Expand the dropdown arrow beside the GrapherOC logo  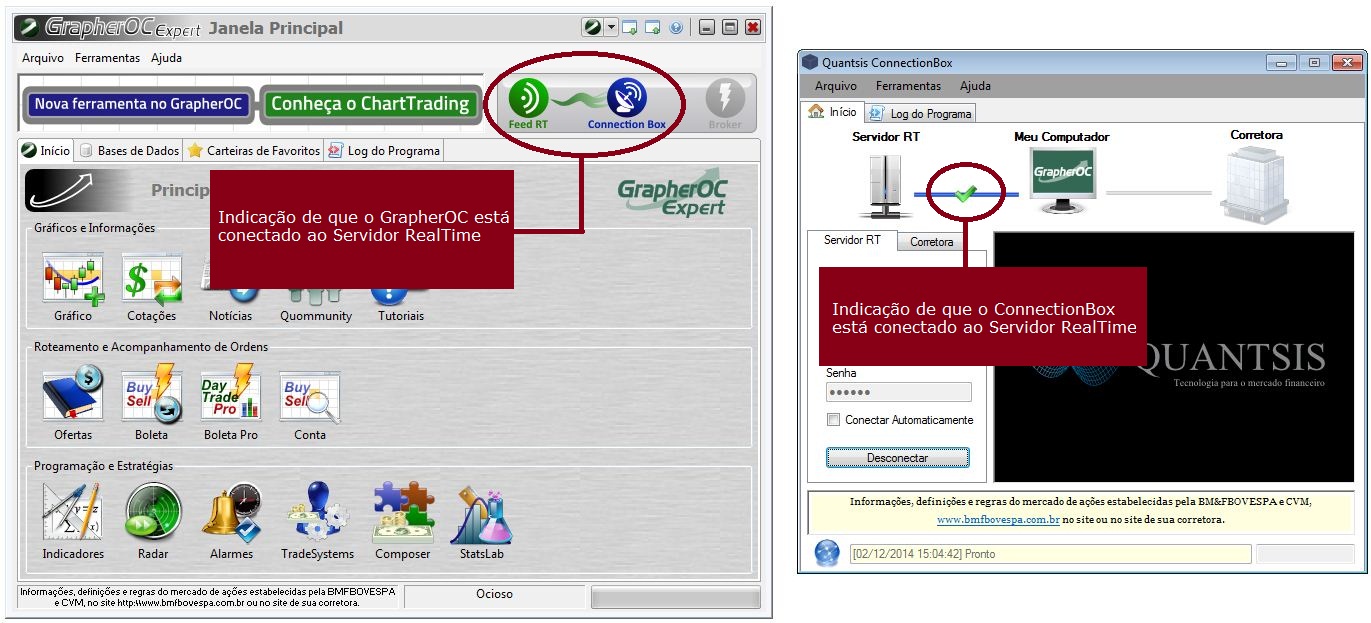[x=611, y=28]
